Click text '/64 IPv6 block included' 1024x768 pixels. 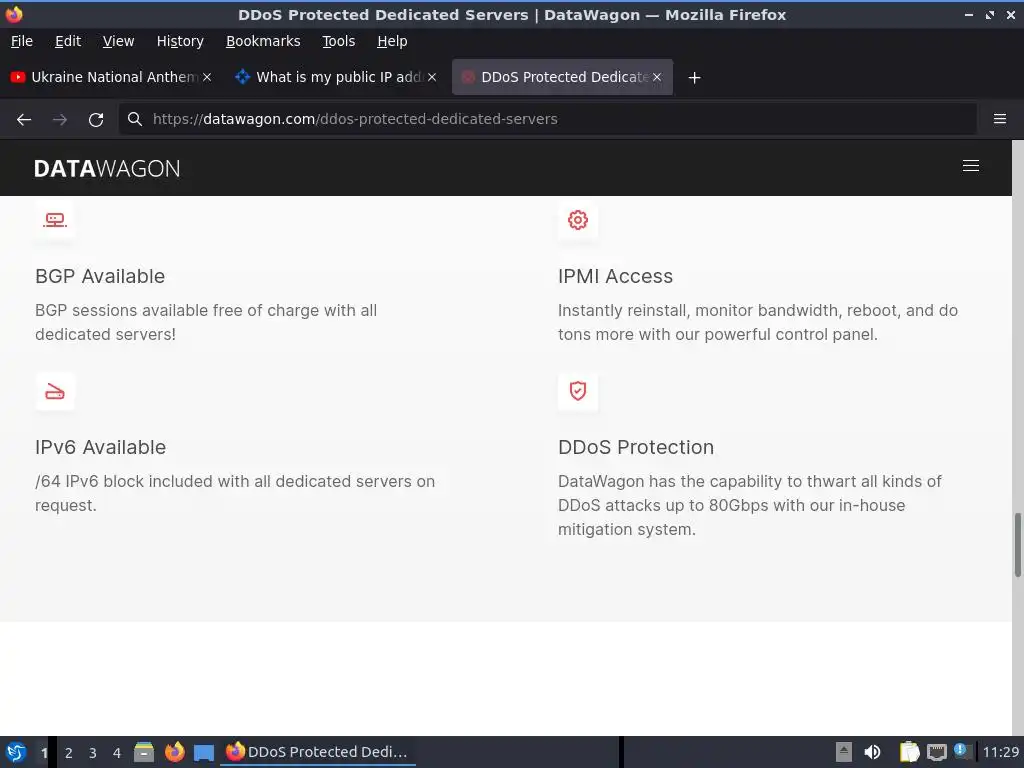click(x=124, y=481)
